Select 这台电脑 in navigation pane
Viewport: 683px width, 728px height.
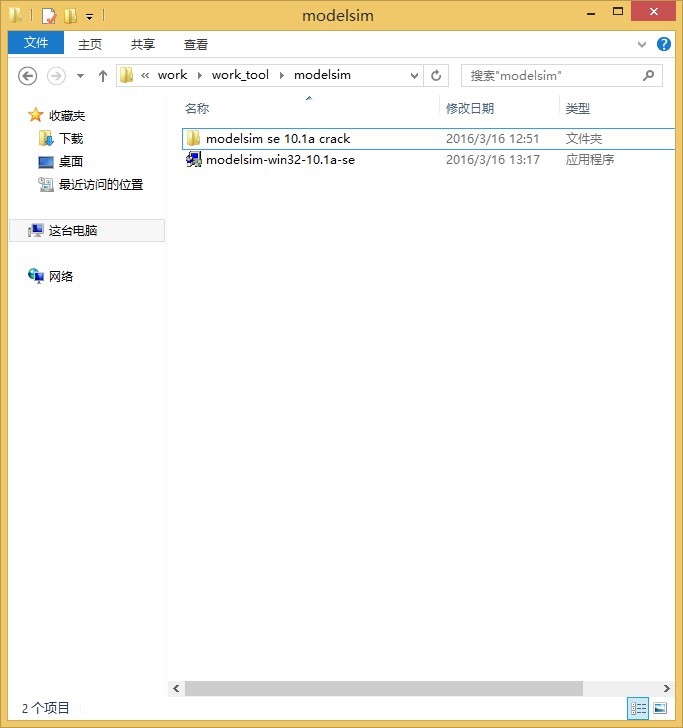click(x=73, y=230)
